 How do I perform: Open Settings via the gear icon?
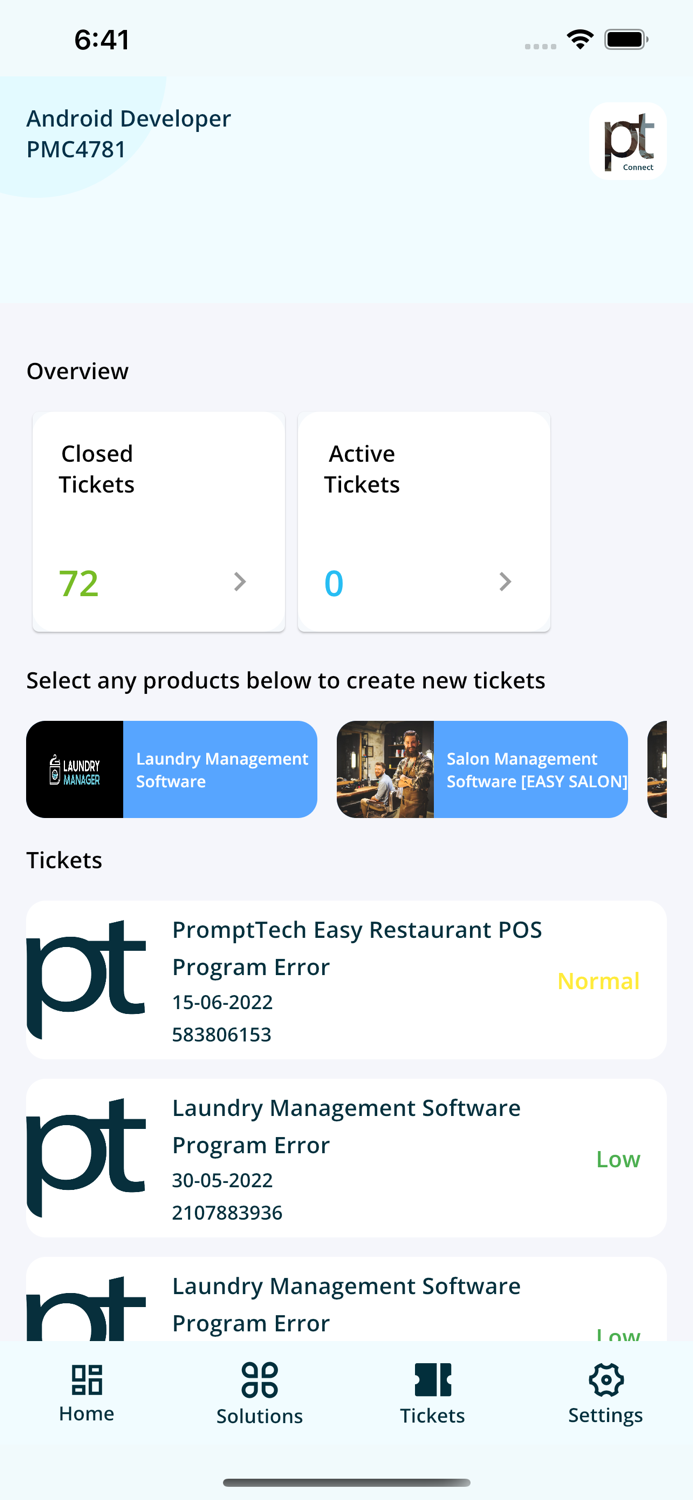point(605,1378)
